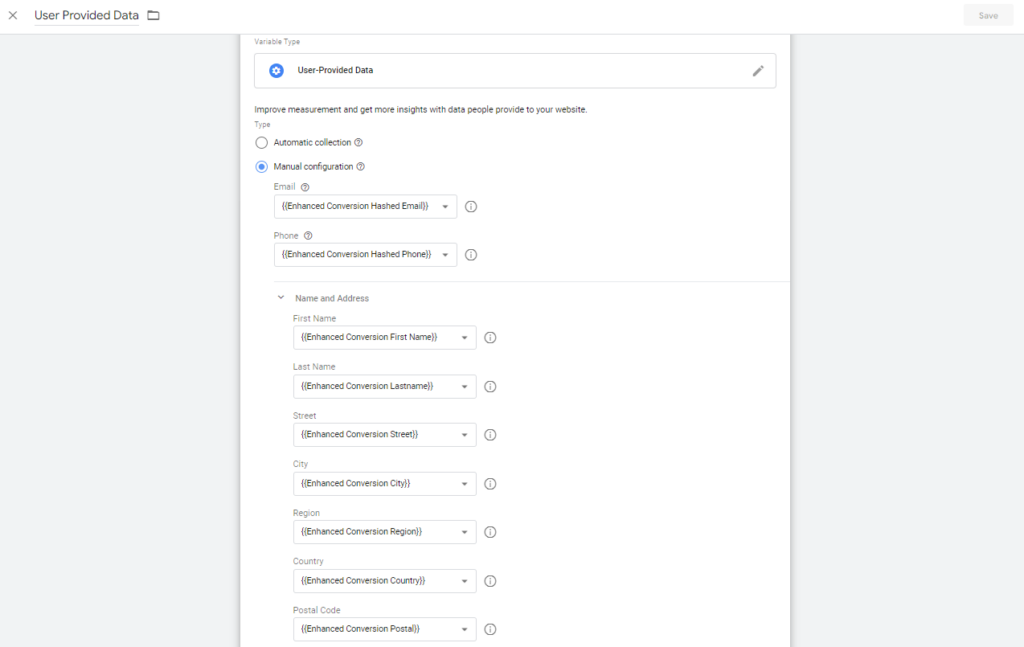1024x647 pixels.
Task: Click the pencil edit icon for variable type
Action: 758,71
